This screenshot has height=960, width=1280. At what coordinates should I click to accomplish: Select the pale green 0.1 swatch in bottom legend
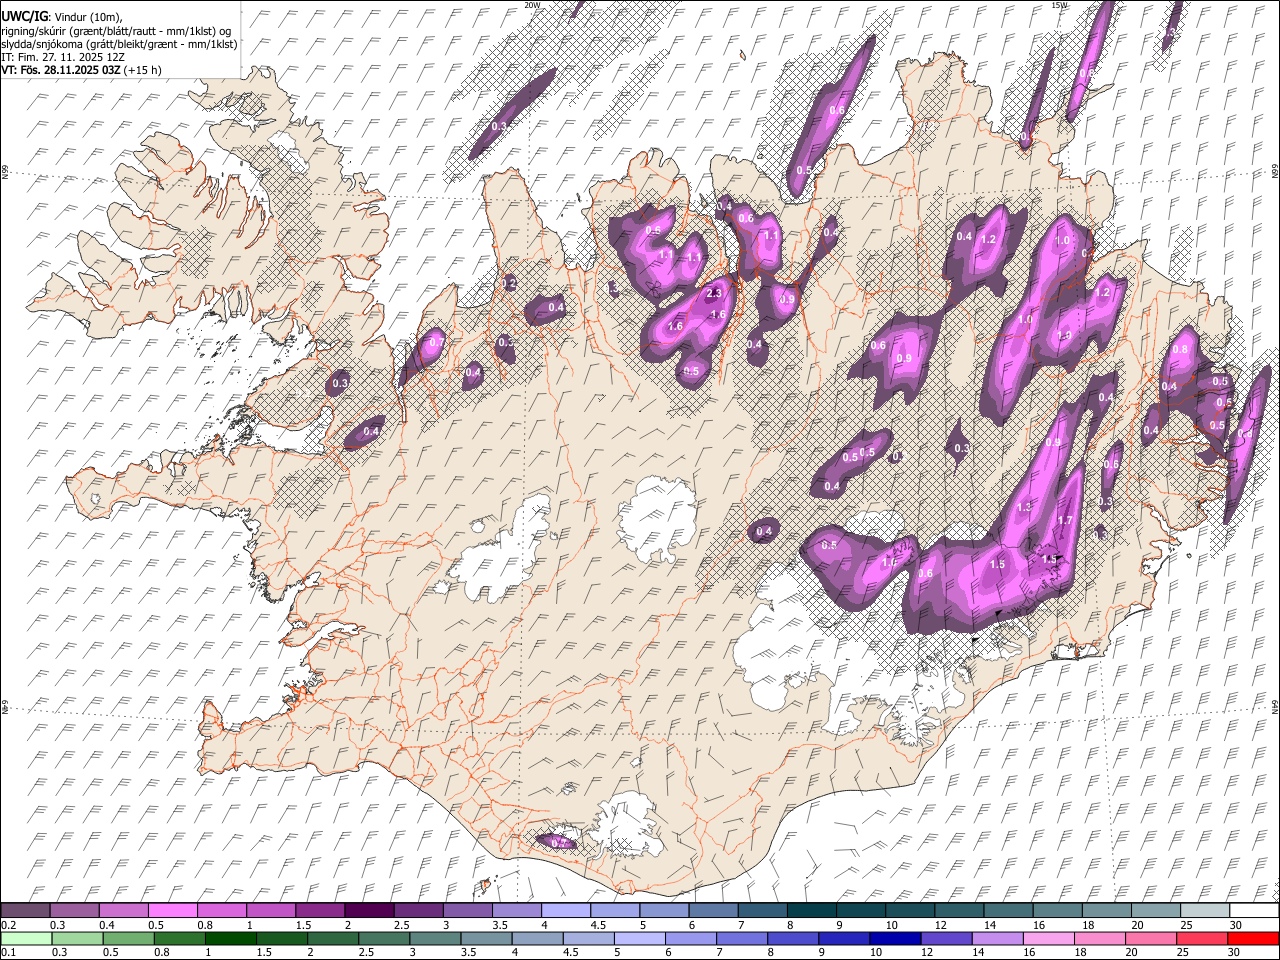tap(25, 938)
